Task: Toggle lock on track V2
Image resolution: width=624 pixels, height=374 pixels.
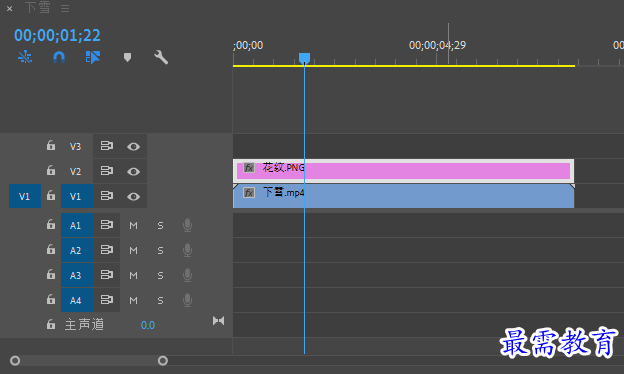Action: click(51, 171)
